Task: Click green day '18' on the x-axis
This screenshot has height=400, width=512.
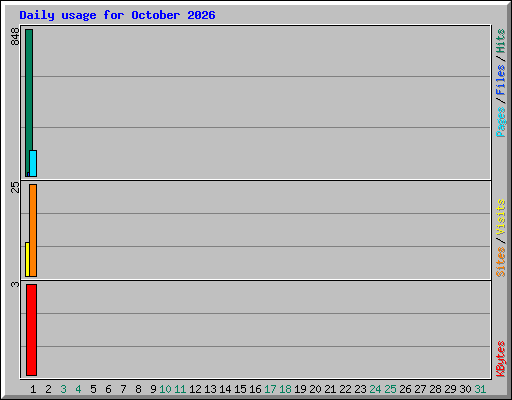Action: coord(285,389)
